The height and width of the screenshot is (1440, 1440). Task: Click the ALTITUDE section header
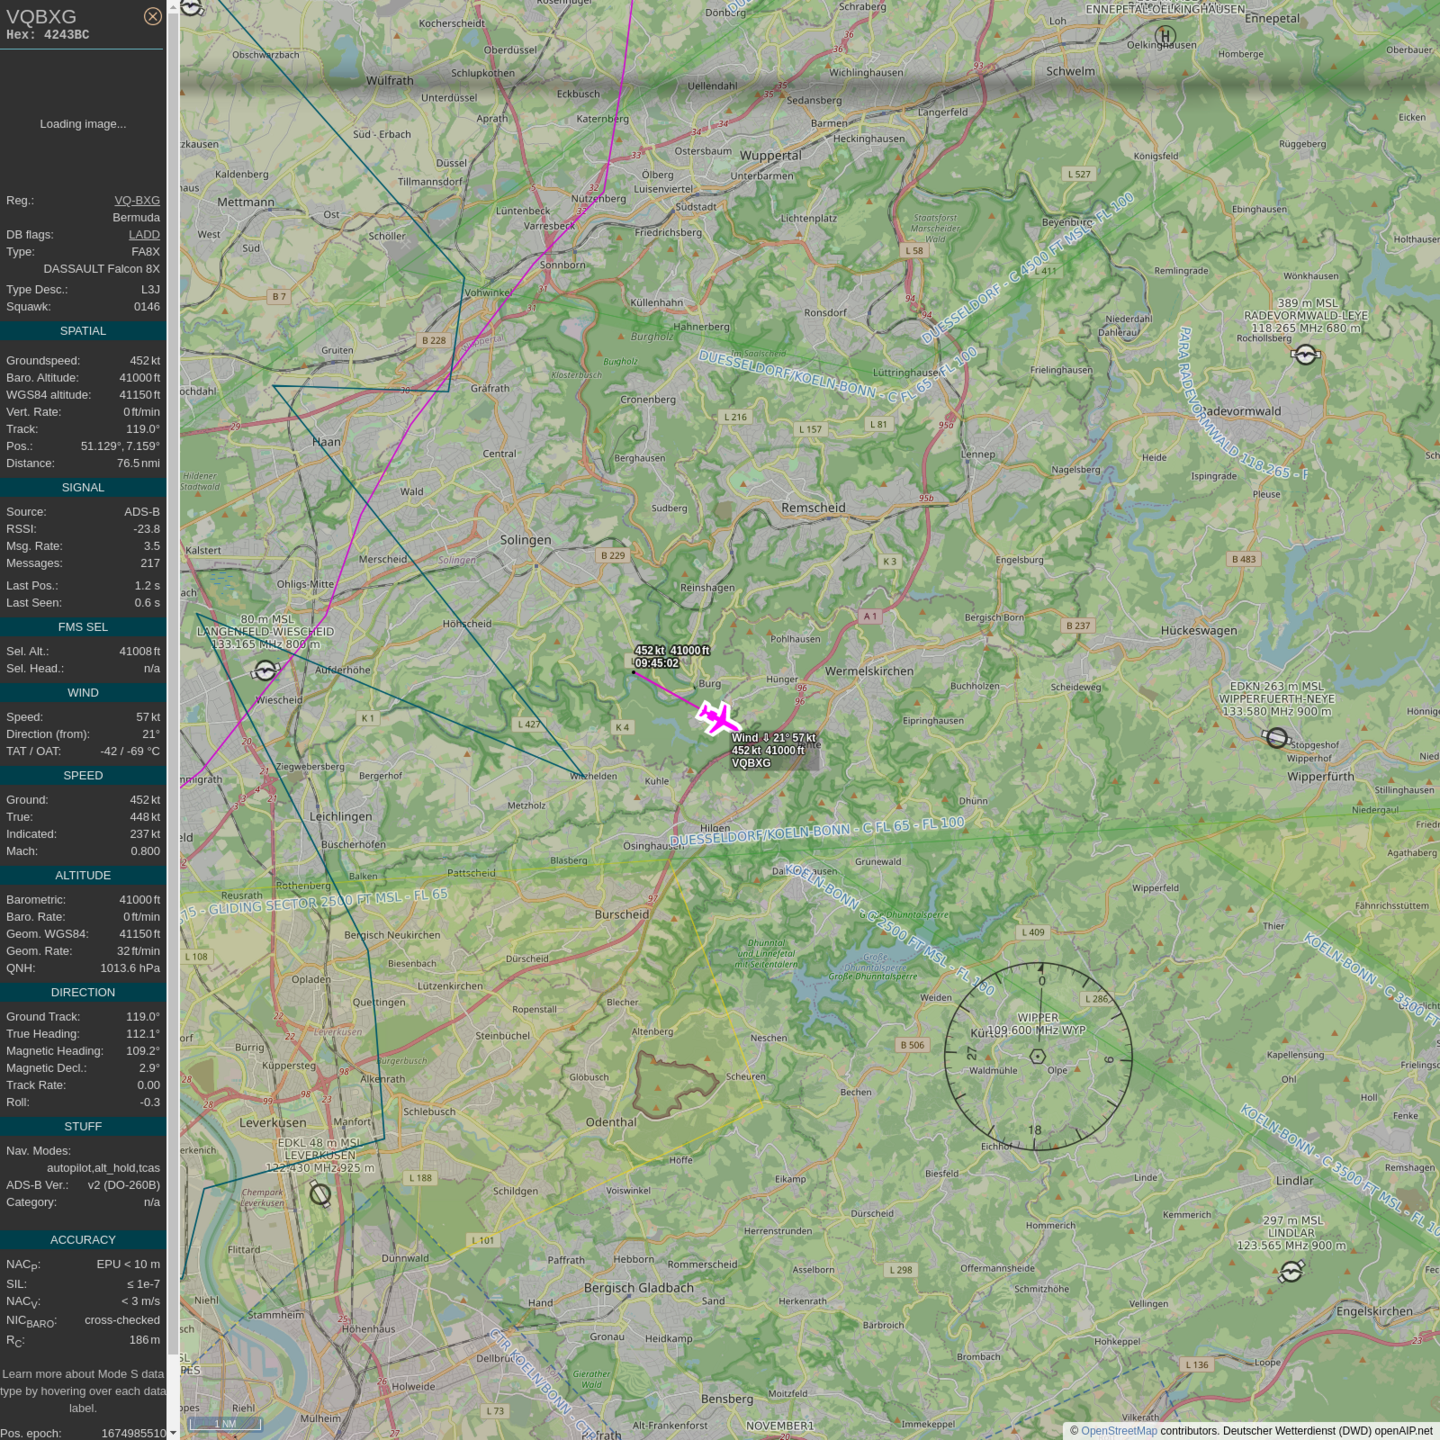click(83, 875)
